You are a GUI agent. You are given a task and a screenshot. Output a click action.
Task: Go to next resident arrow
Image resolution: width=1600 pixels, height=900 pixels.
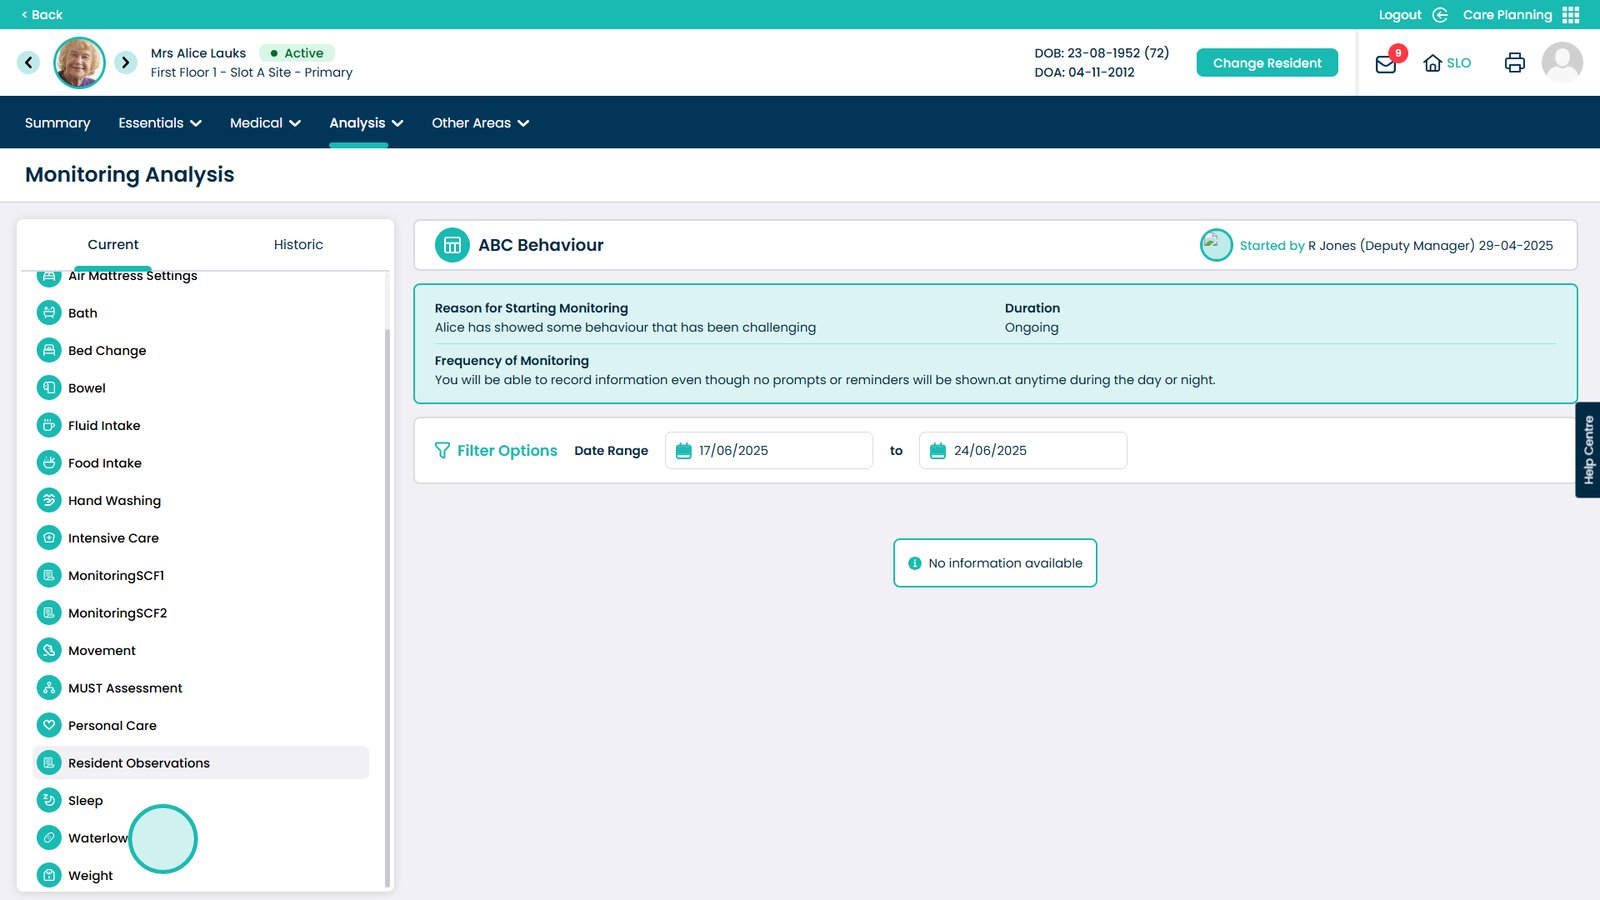tap(125, 63)
